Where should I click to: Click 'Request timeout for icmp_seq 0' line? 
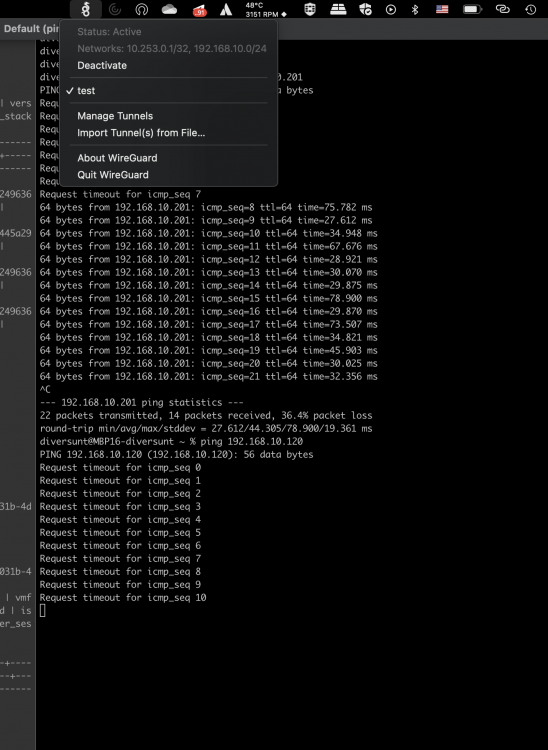(120, 467)
